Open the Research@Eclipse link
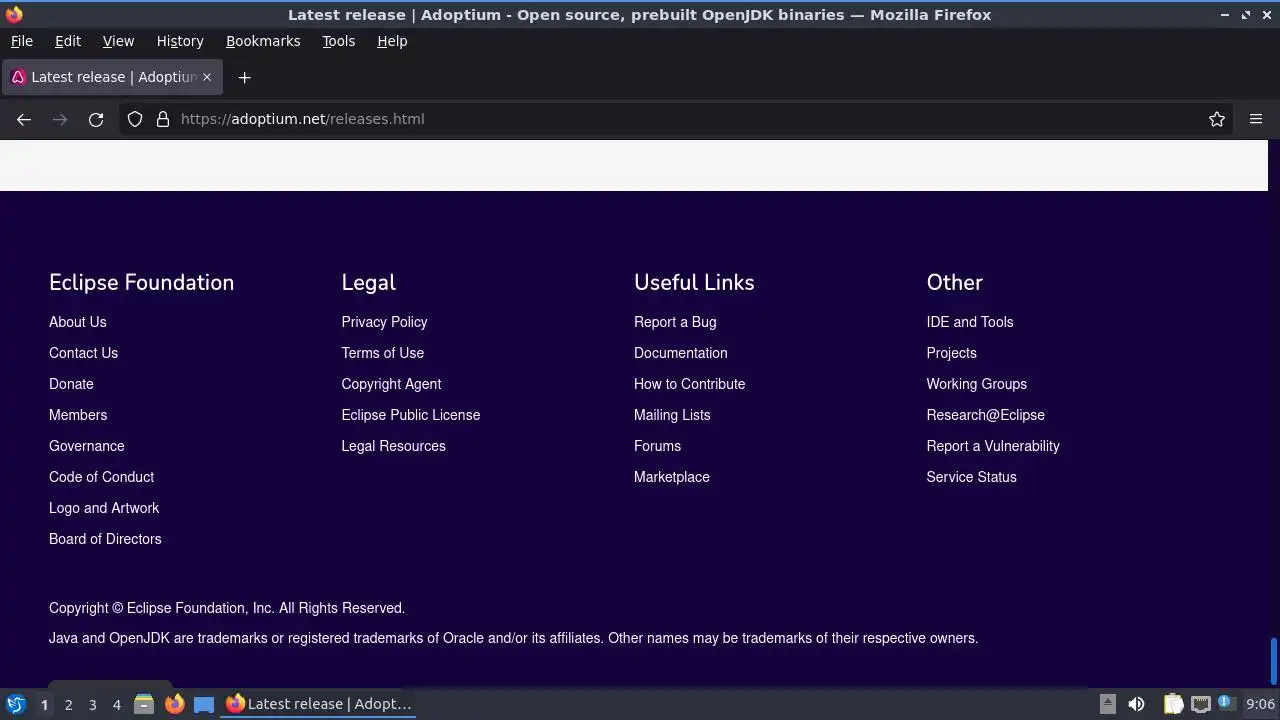Viewport: 1280px width, 720px height. 985,415
